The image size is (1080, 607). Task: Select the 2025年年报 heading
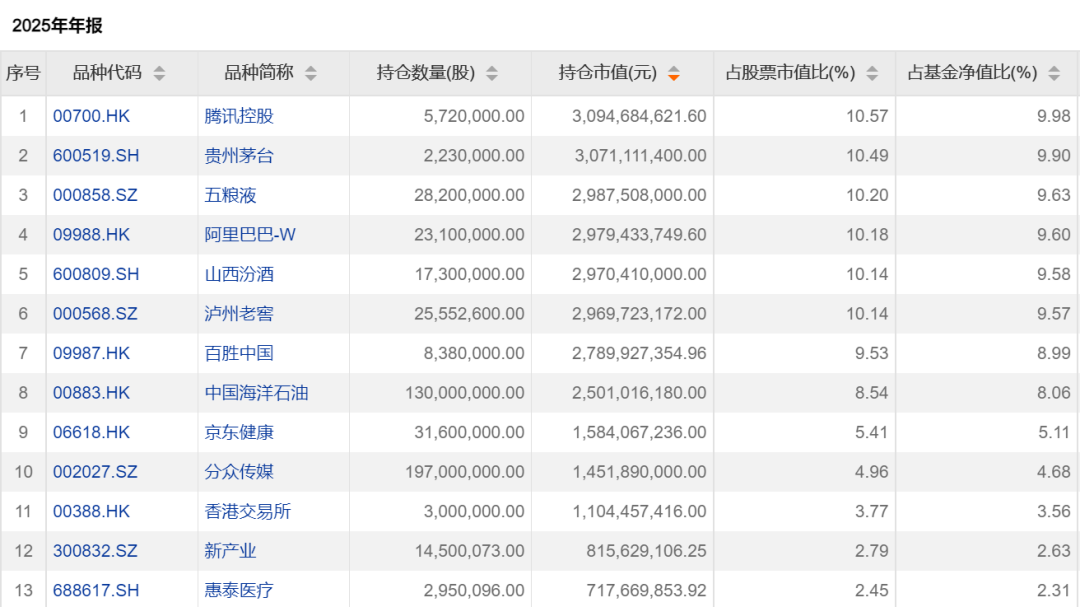(x=57, y=25)
